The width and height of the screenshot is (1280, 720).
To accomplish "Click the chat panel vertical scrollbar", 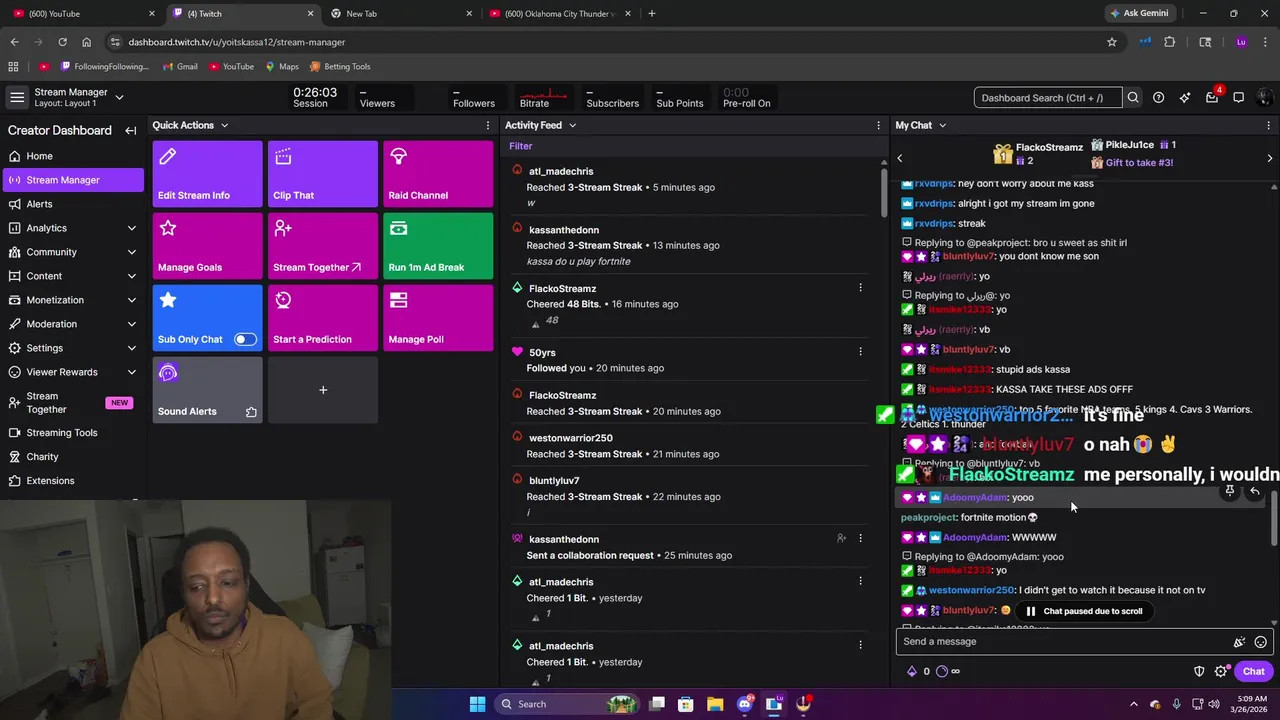I will pyautogui.click(x=1274, y=520).
